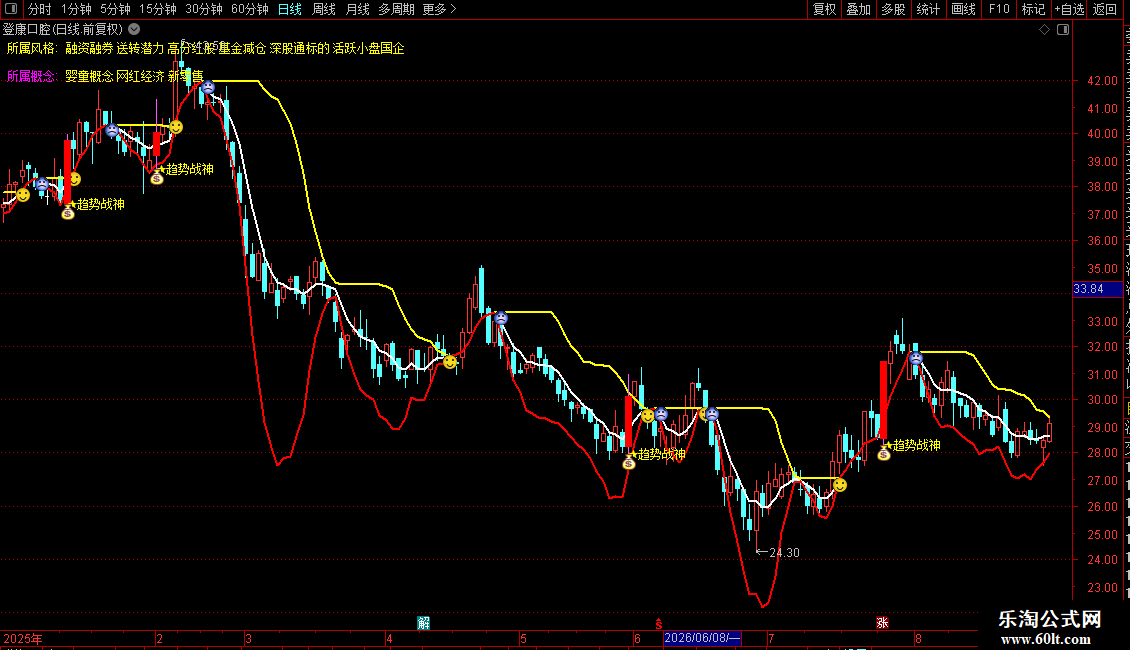Click the red dollar marker on timeline
The height and width of the screenshot is (650, 1130).
tap(658, 624)
